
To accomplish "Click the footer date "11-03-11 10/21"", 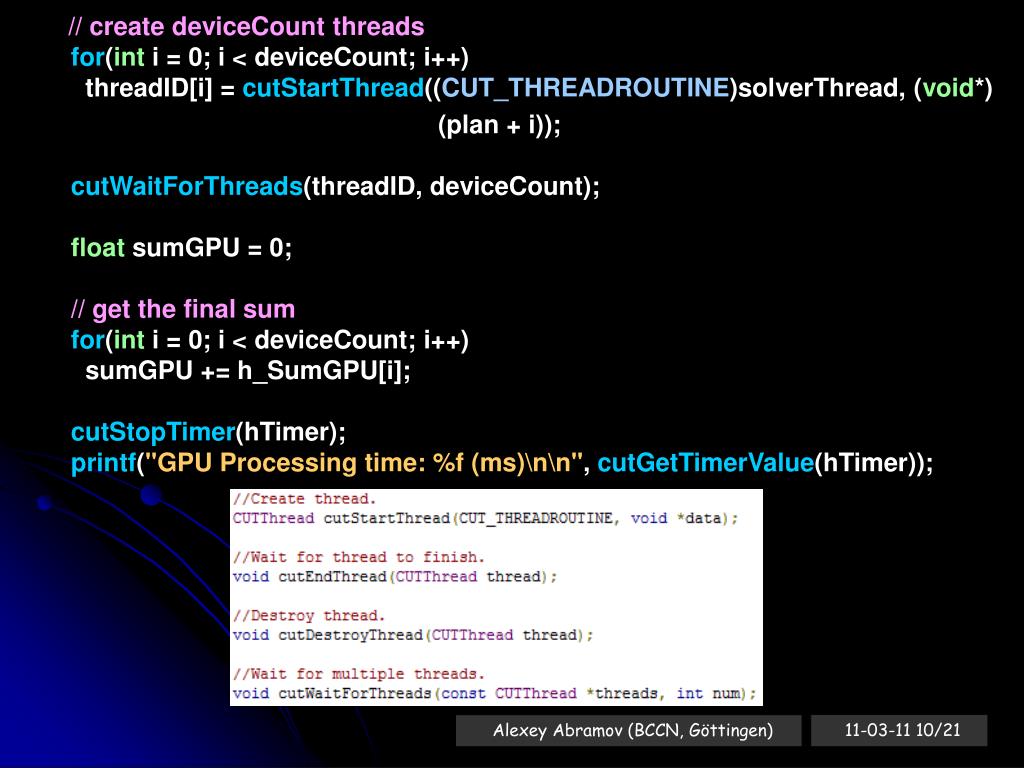I will (903, 730).
